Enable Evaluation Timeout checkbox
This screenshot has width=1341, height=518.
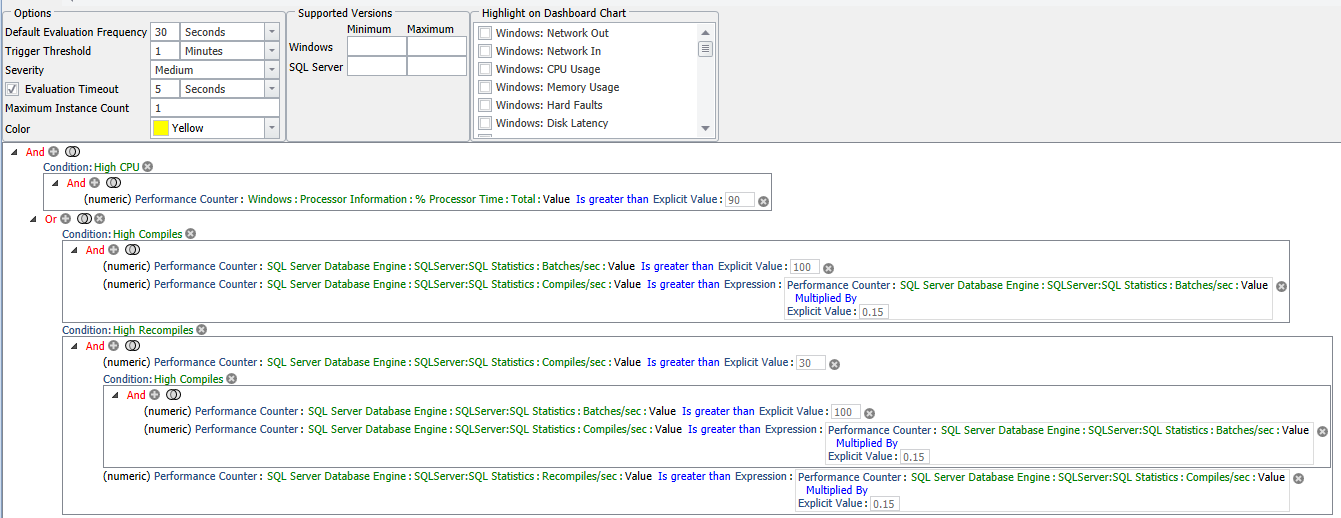point(12,89)
